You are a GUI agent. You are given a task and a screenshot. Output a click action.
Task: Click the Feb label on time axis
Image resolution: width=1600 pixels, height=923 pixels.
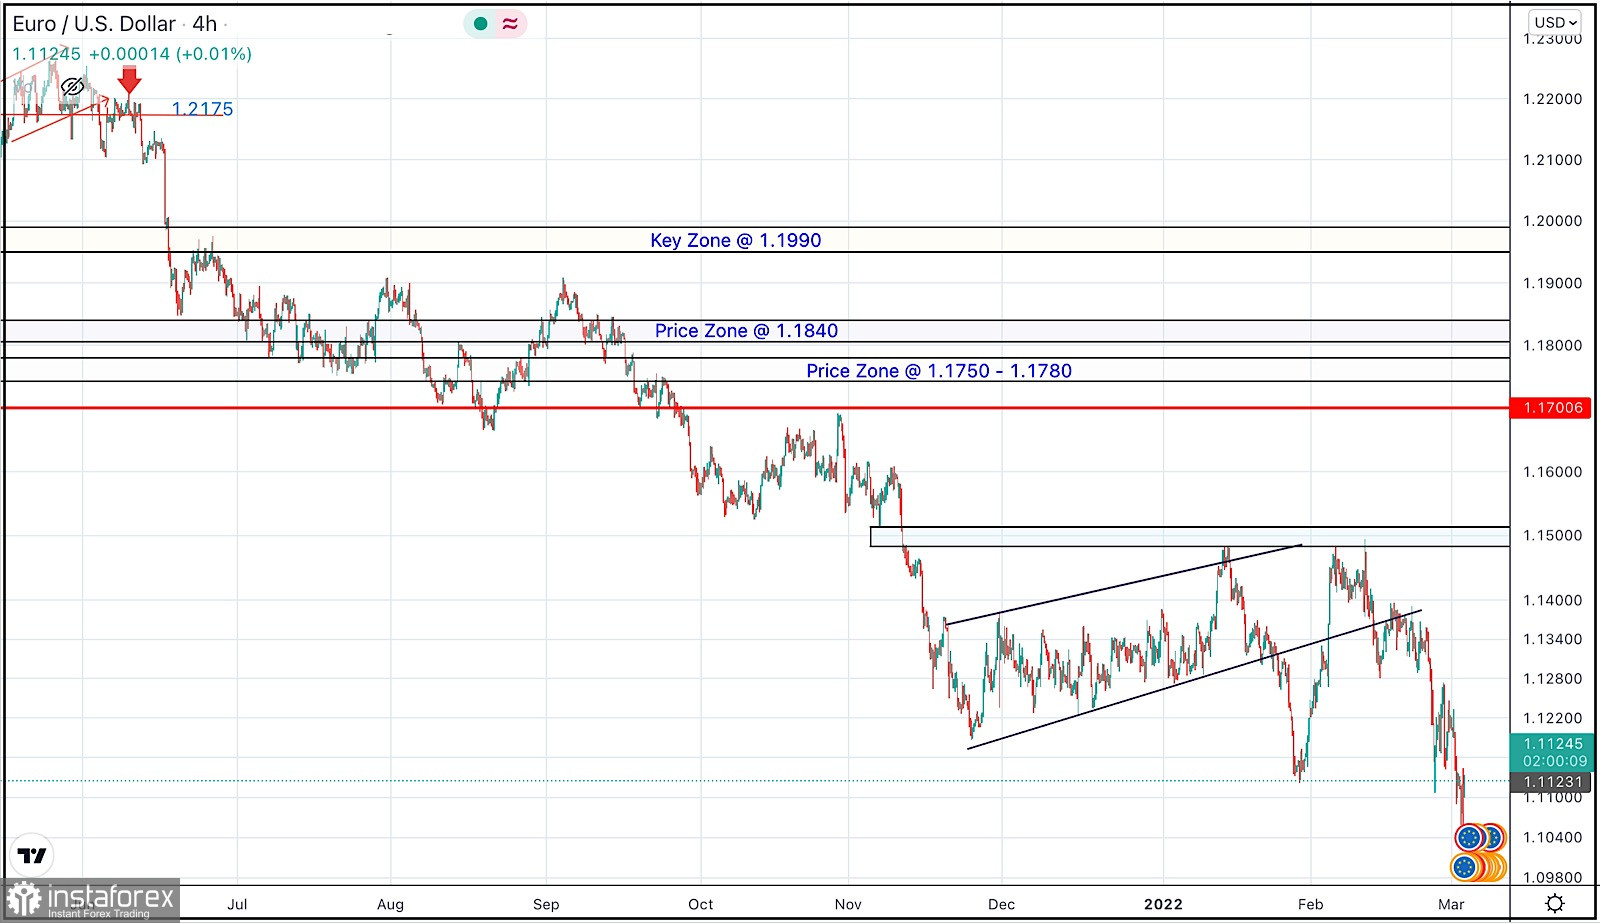1310,904
